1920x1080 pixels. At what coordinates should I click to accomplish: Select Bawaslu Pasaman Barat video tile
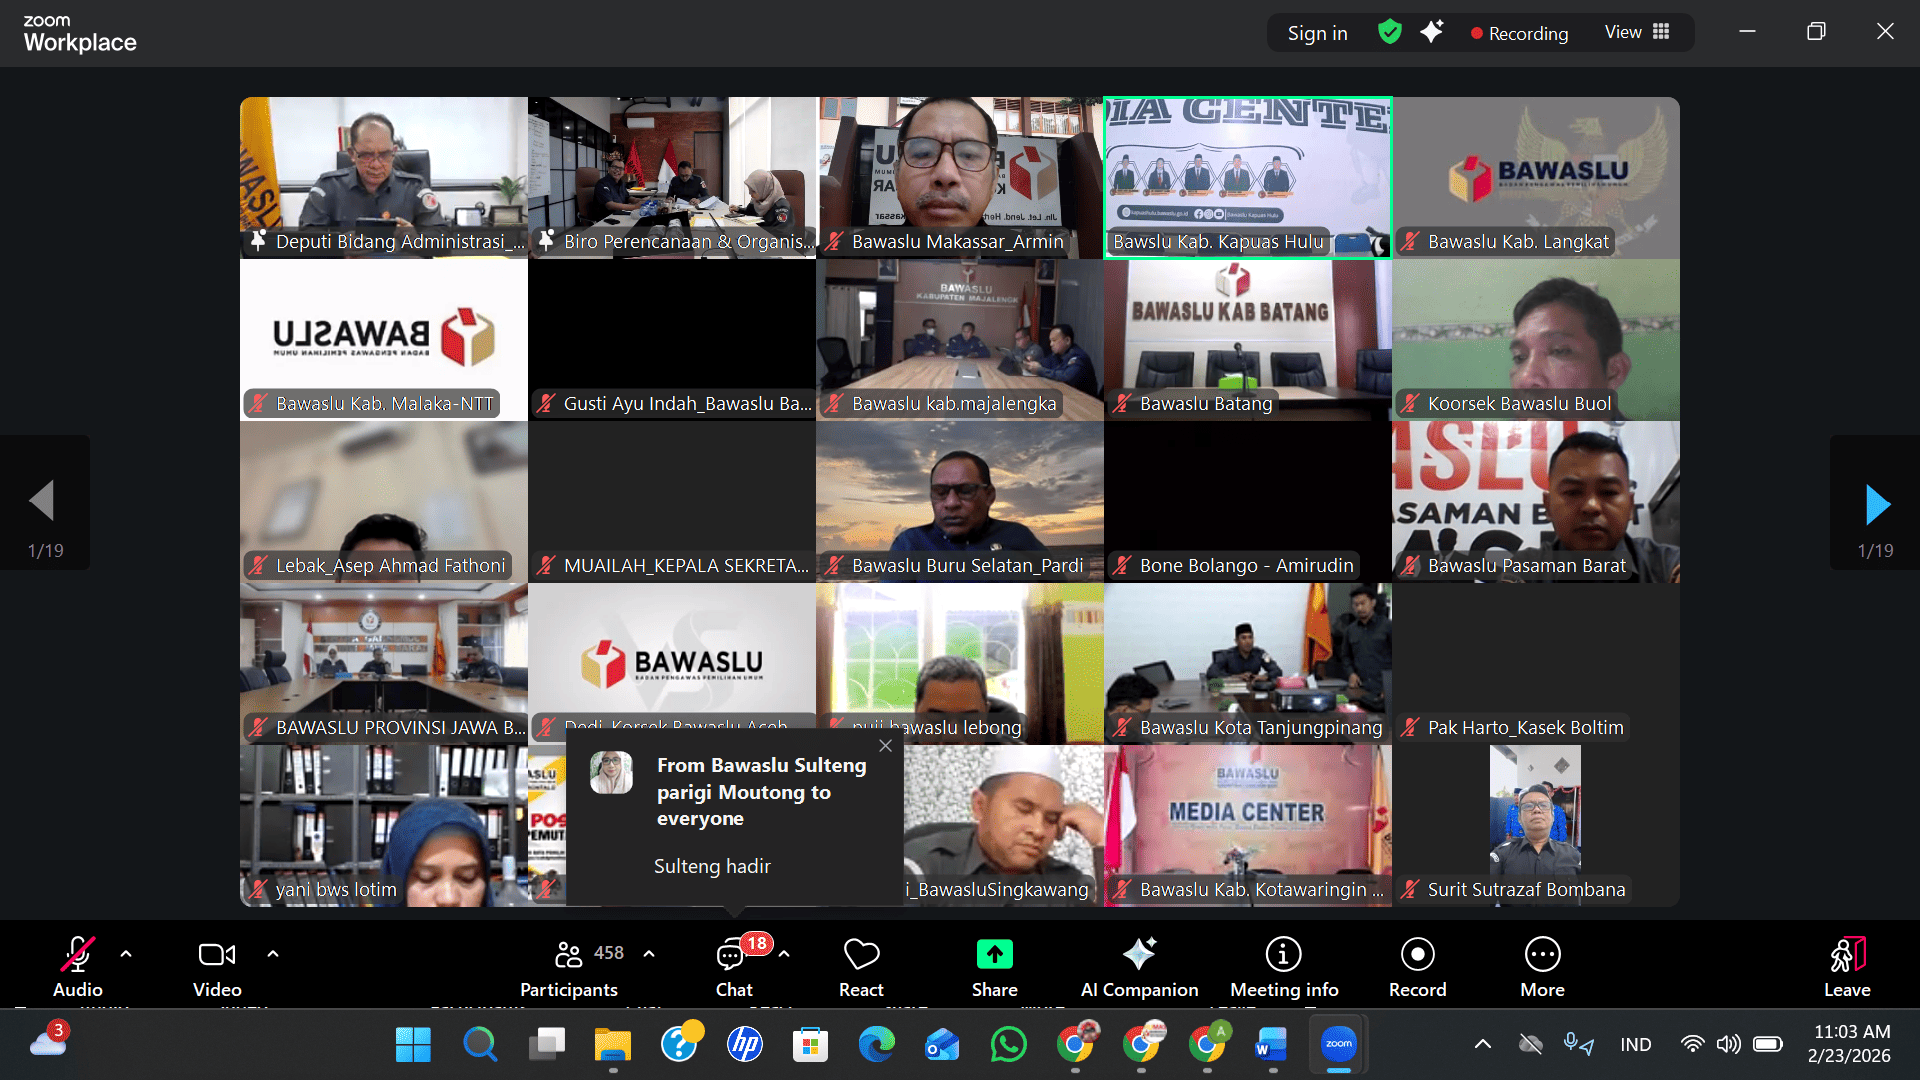point(1536,502)
